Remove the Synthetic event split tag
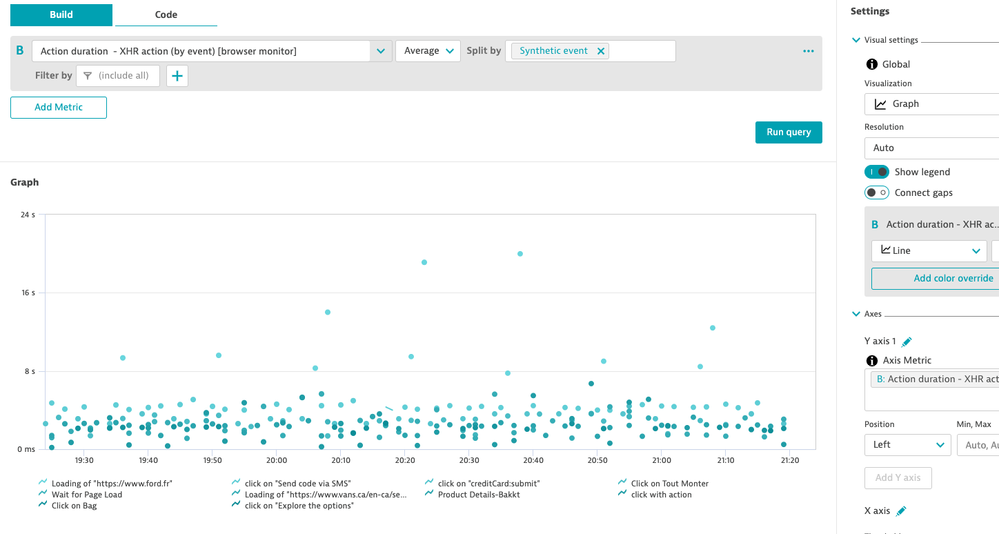 (601, 51)
